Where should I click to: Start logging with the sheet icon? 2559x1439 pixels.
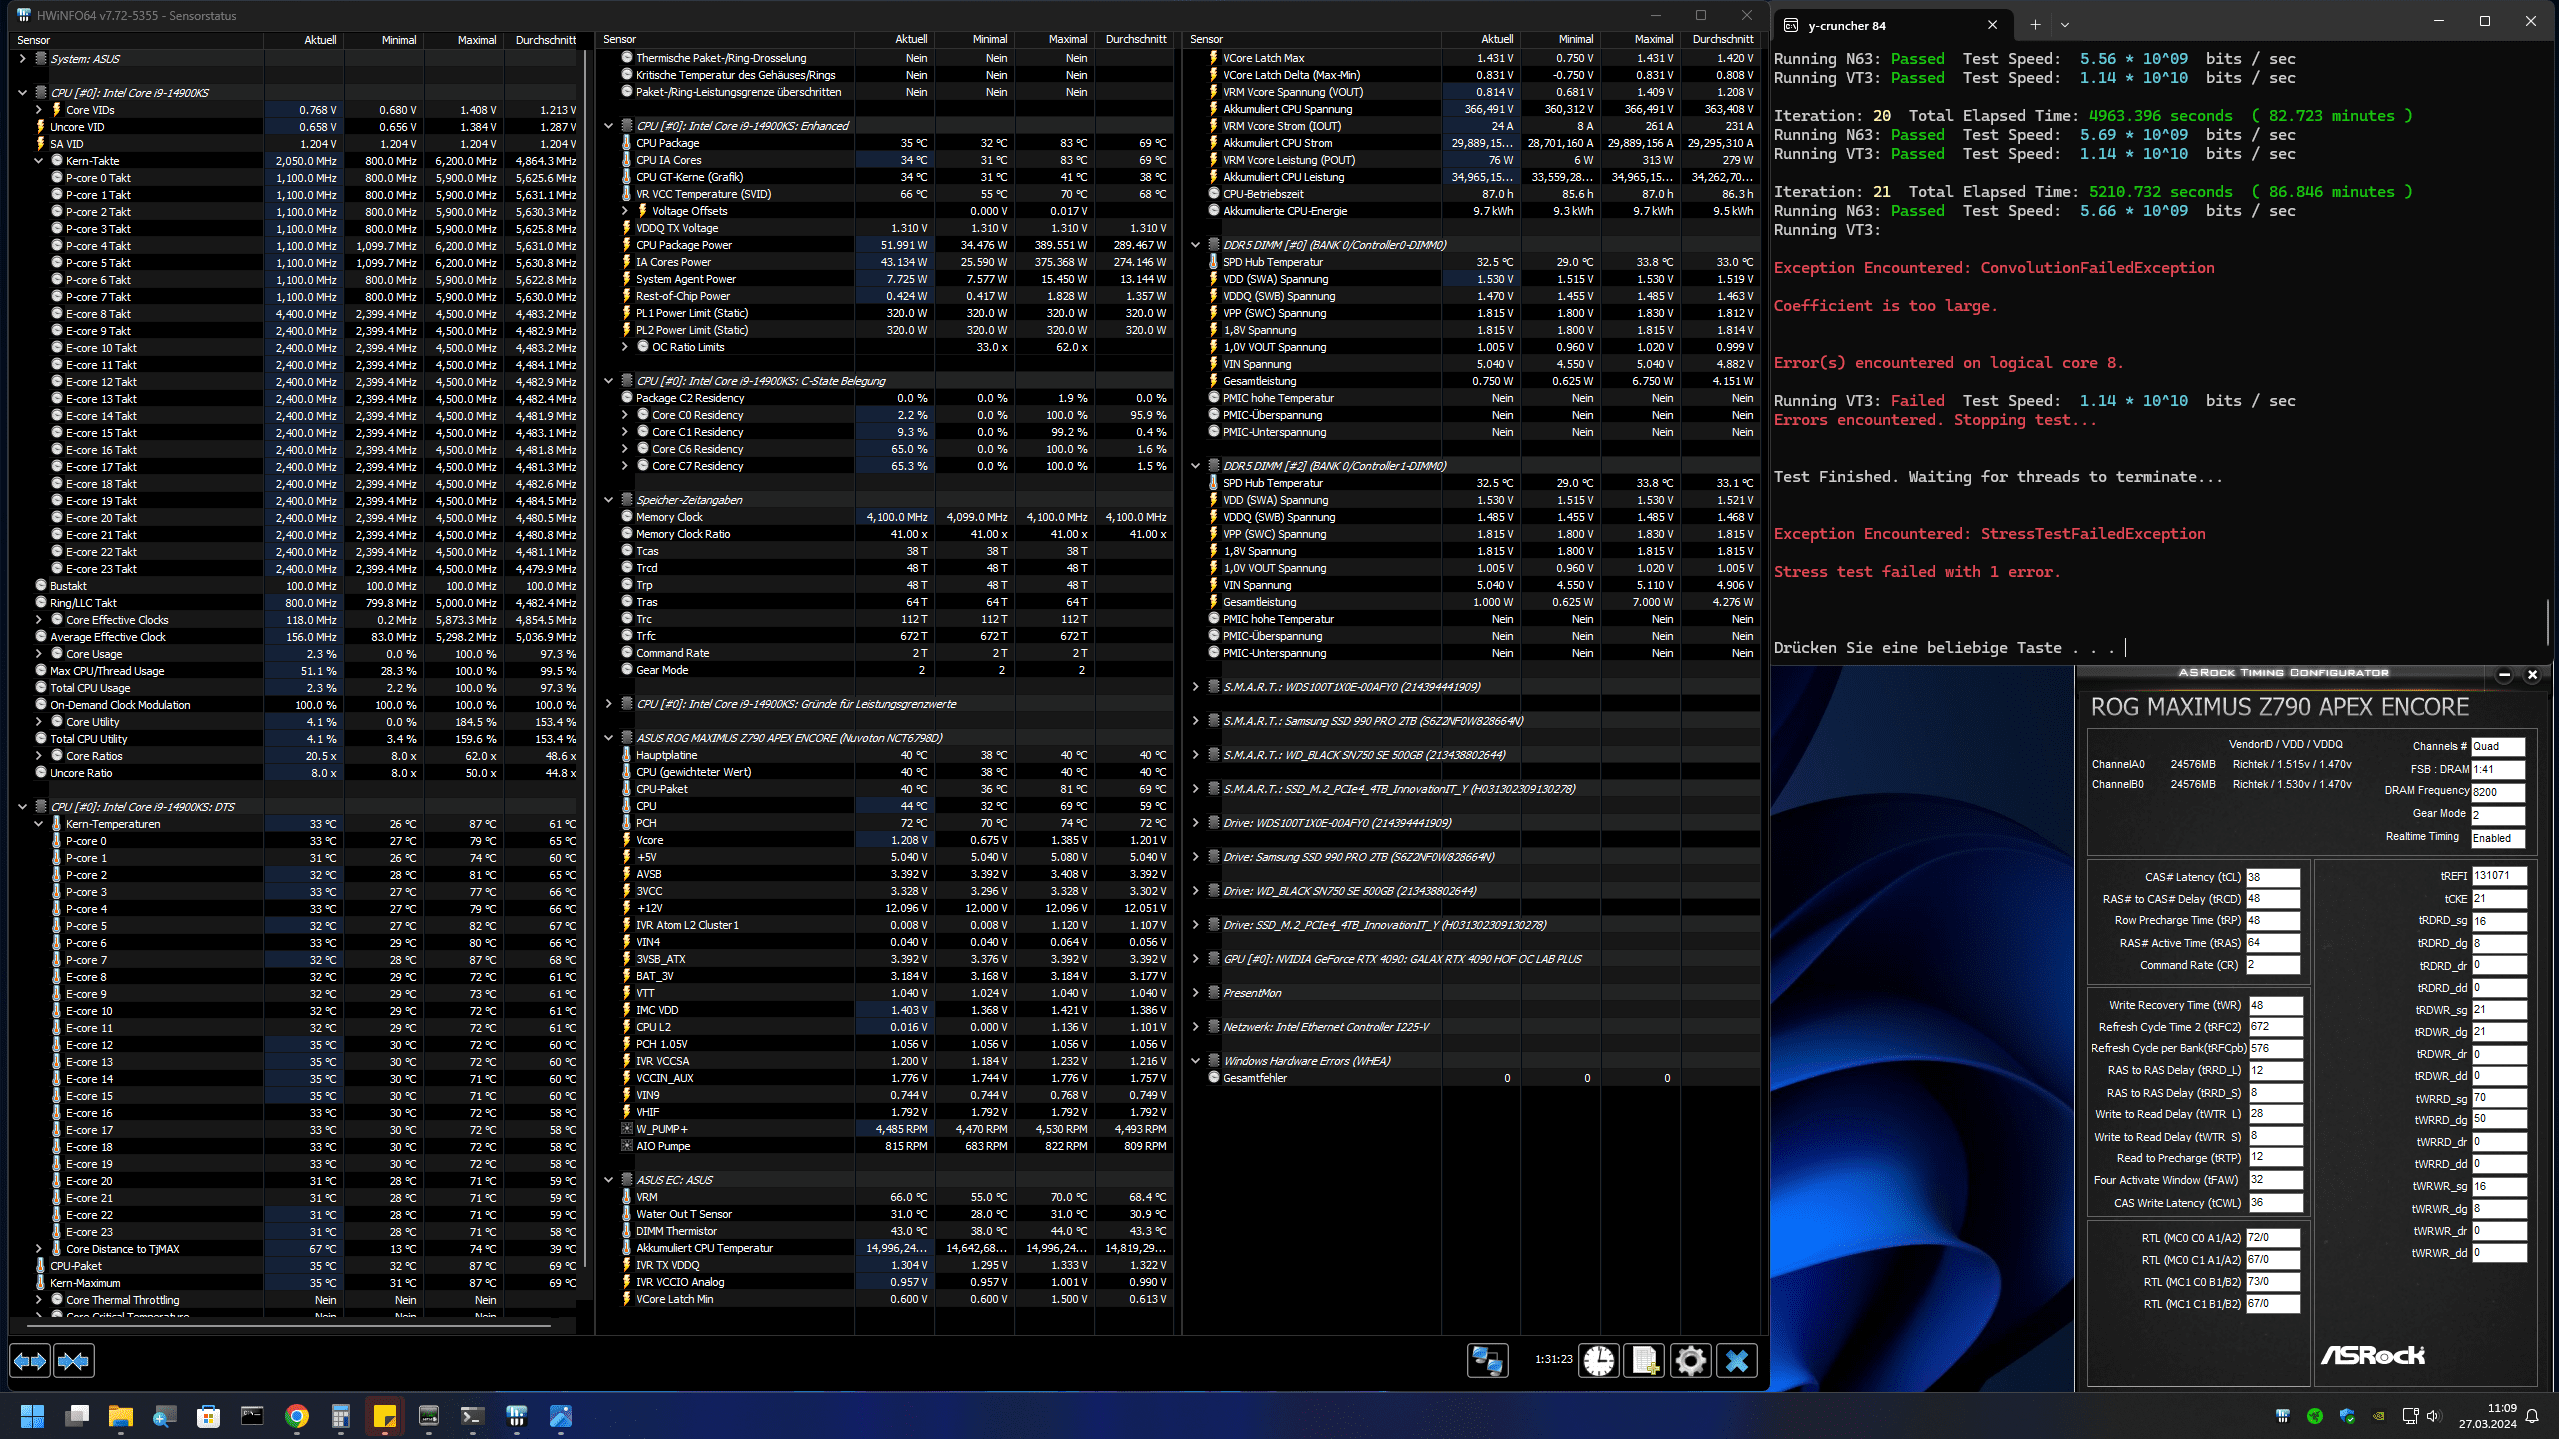click(1644, 1361)
